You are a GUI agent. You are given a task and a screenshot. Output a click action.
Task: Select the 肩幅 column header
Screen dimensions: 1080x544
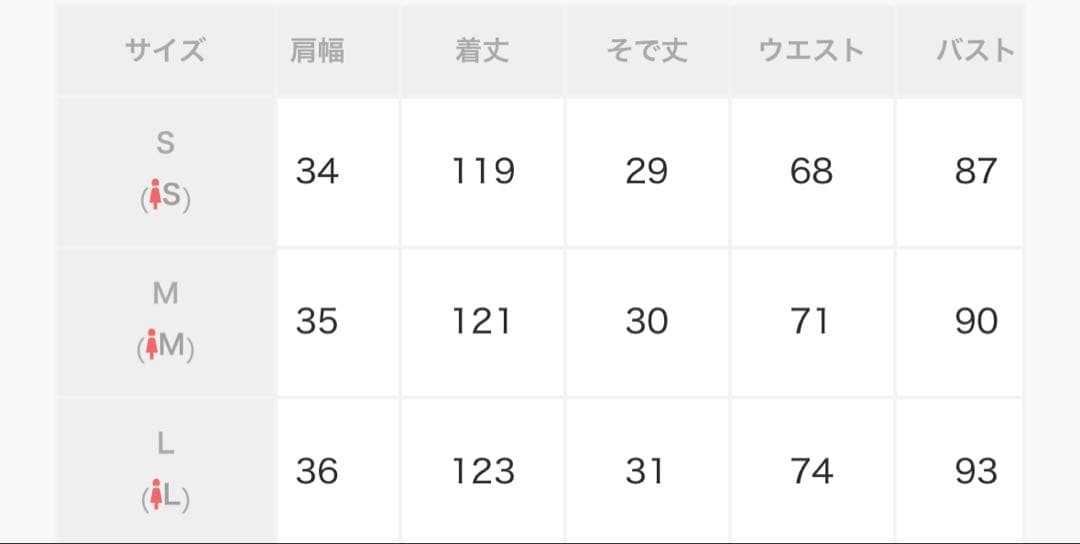pos(317,51)
